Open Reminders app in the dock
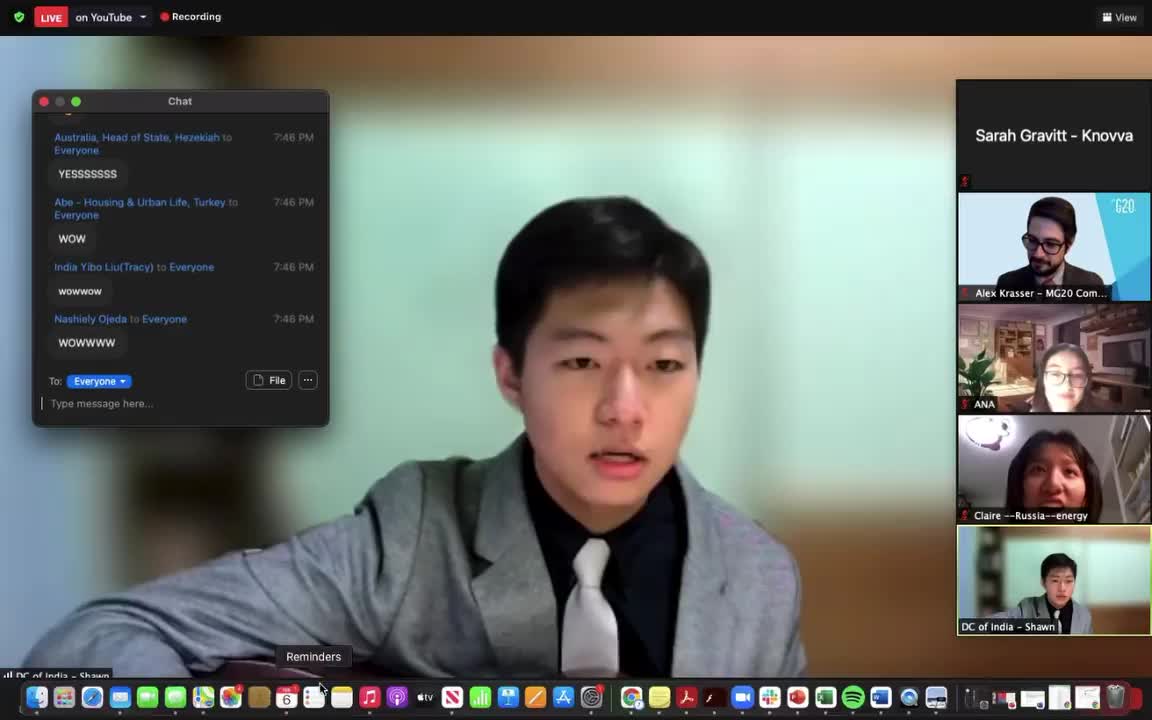The width and height of the screenshot is (1152, 720). tap(314, 697)
